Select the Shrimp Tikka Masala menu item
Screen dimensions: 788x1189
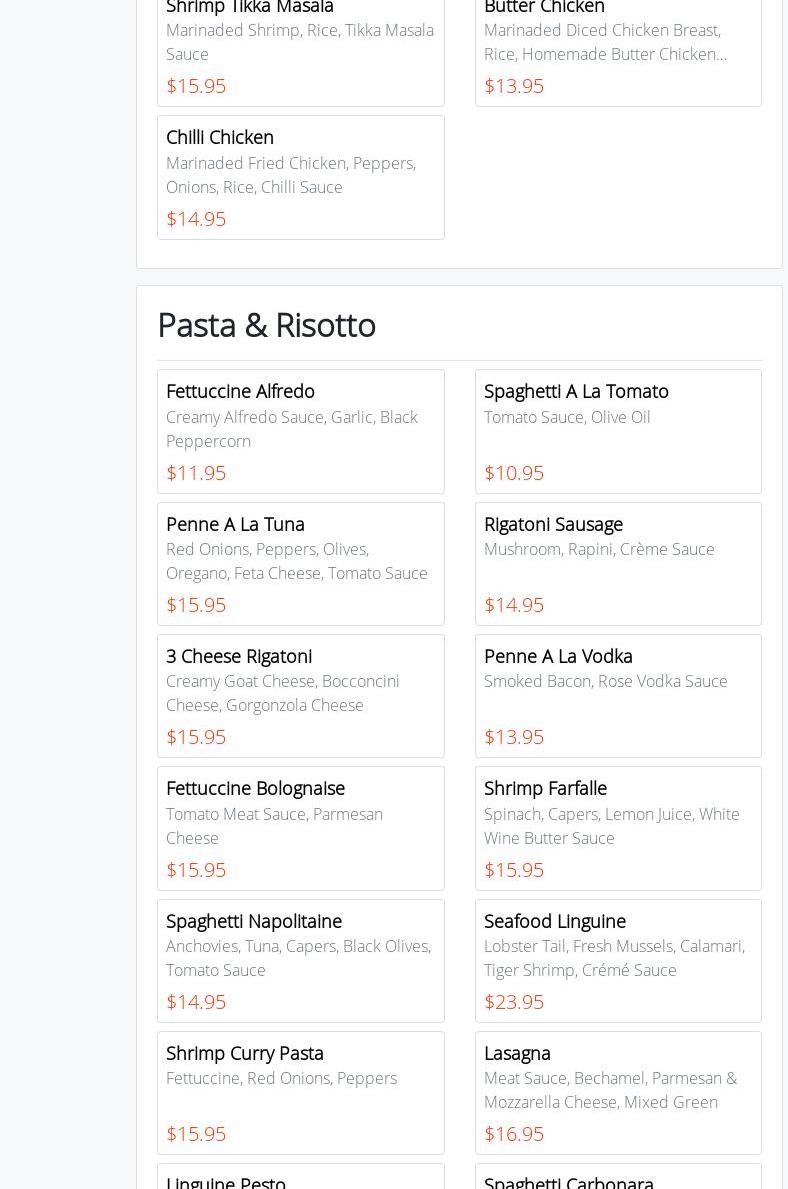click(300, 45)
